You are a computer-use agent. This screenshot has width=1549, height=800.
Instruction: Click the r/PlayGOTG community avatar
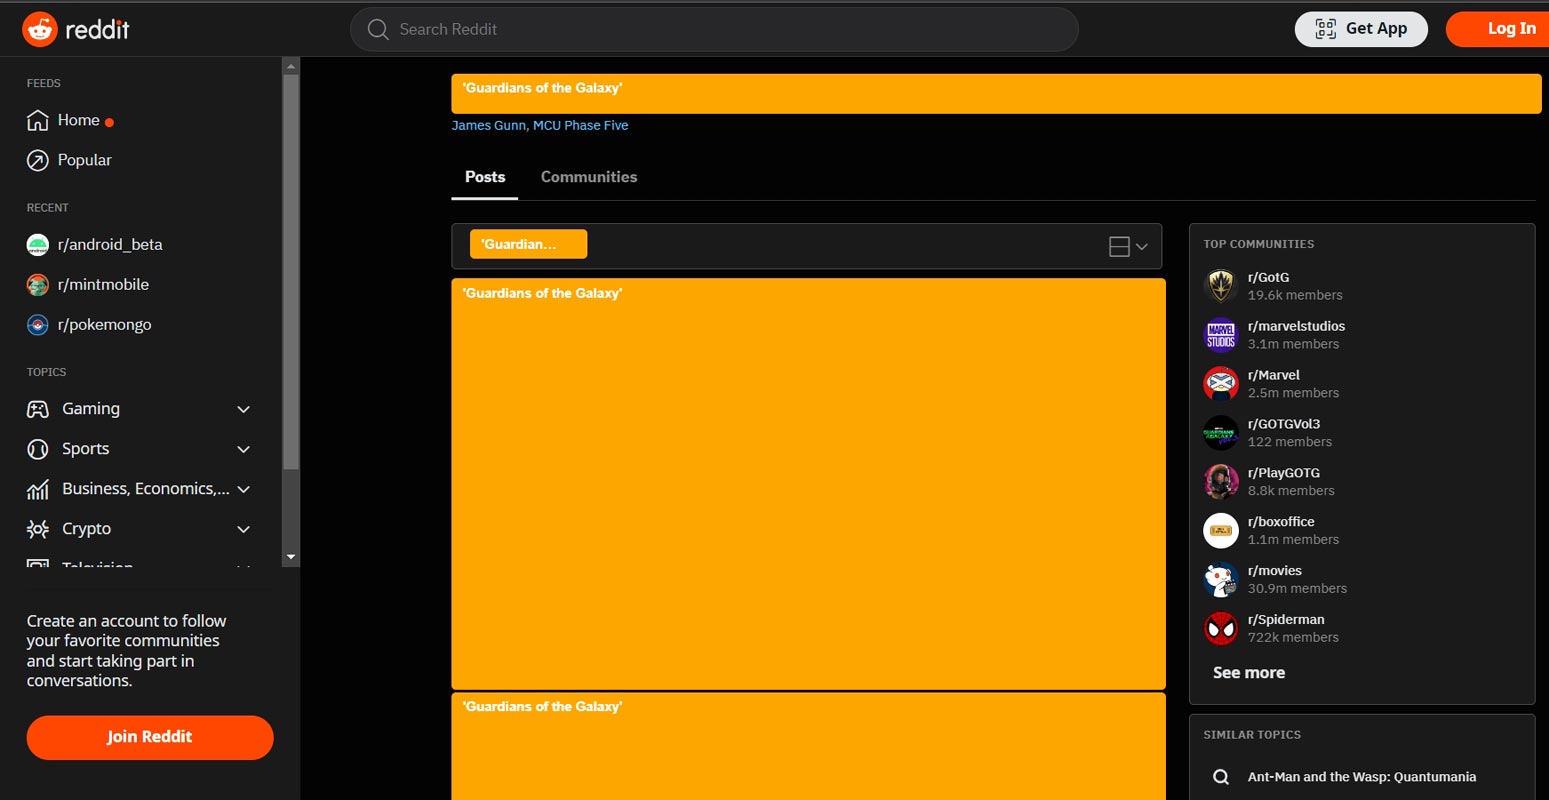1221,482
